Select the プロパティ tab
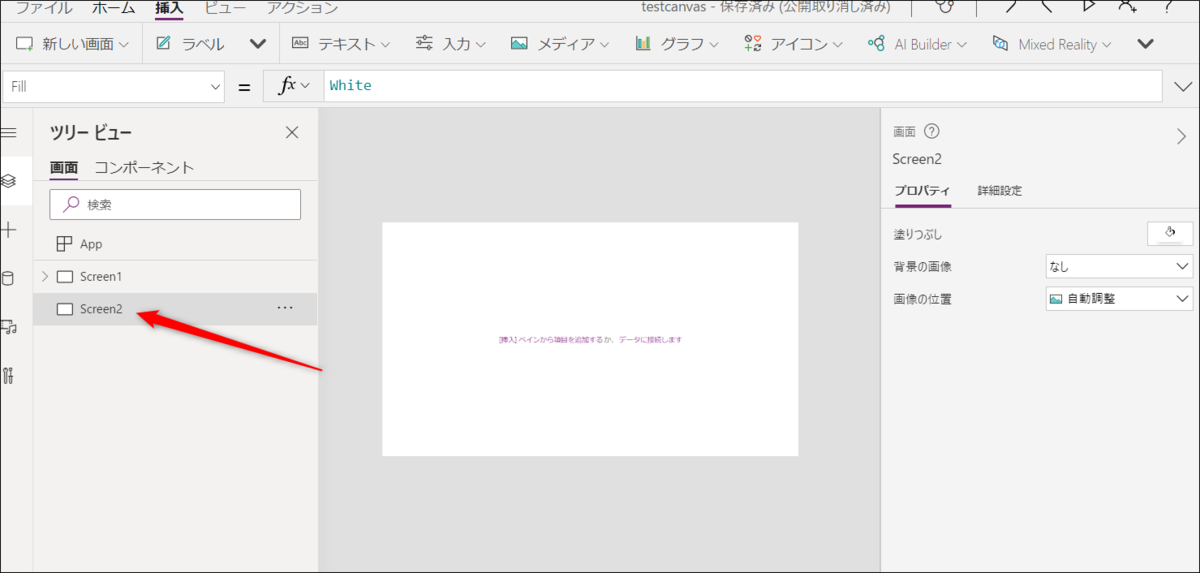1200x573 pixels. (x=922, y=190)
